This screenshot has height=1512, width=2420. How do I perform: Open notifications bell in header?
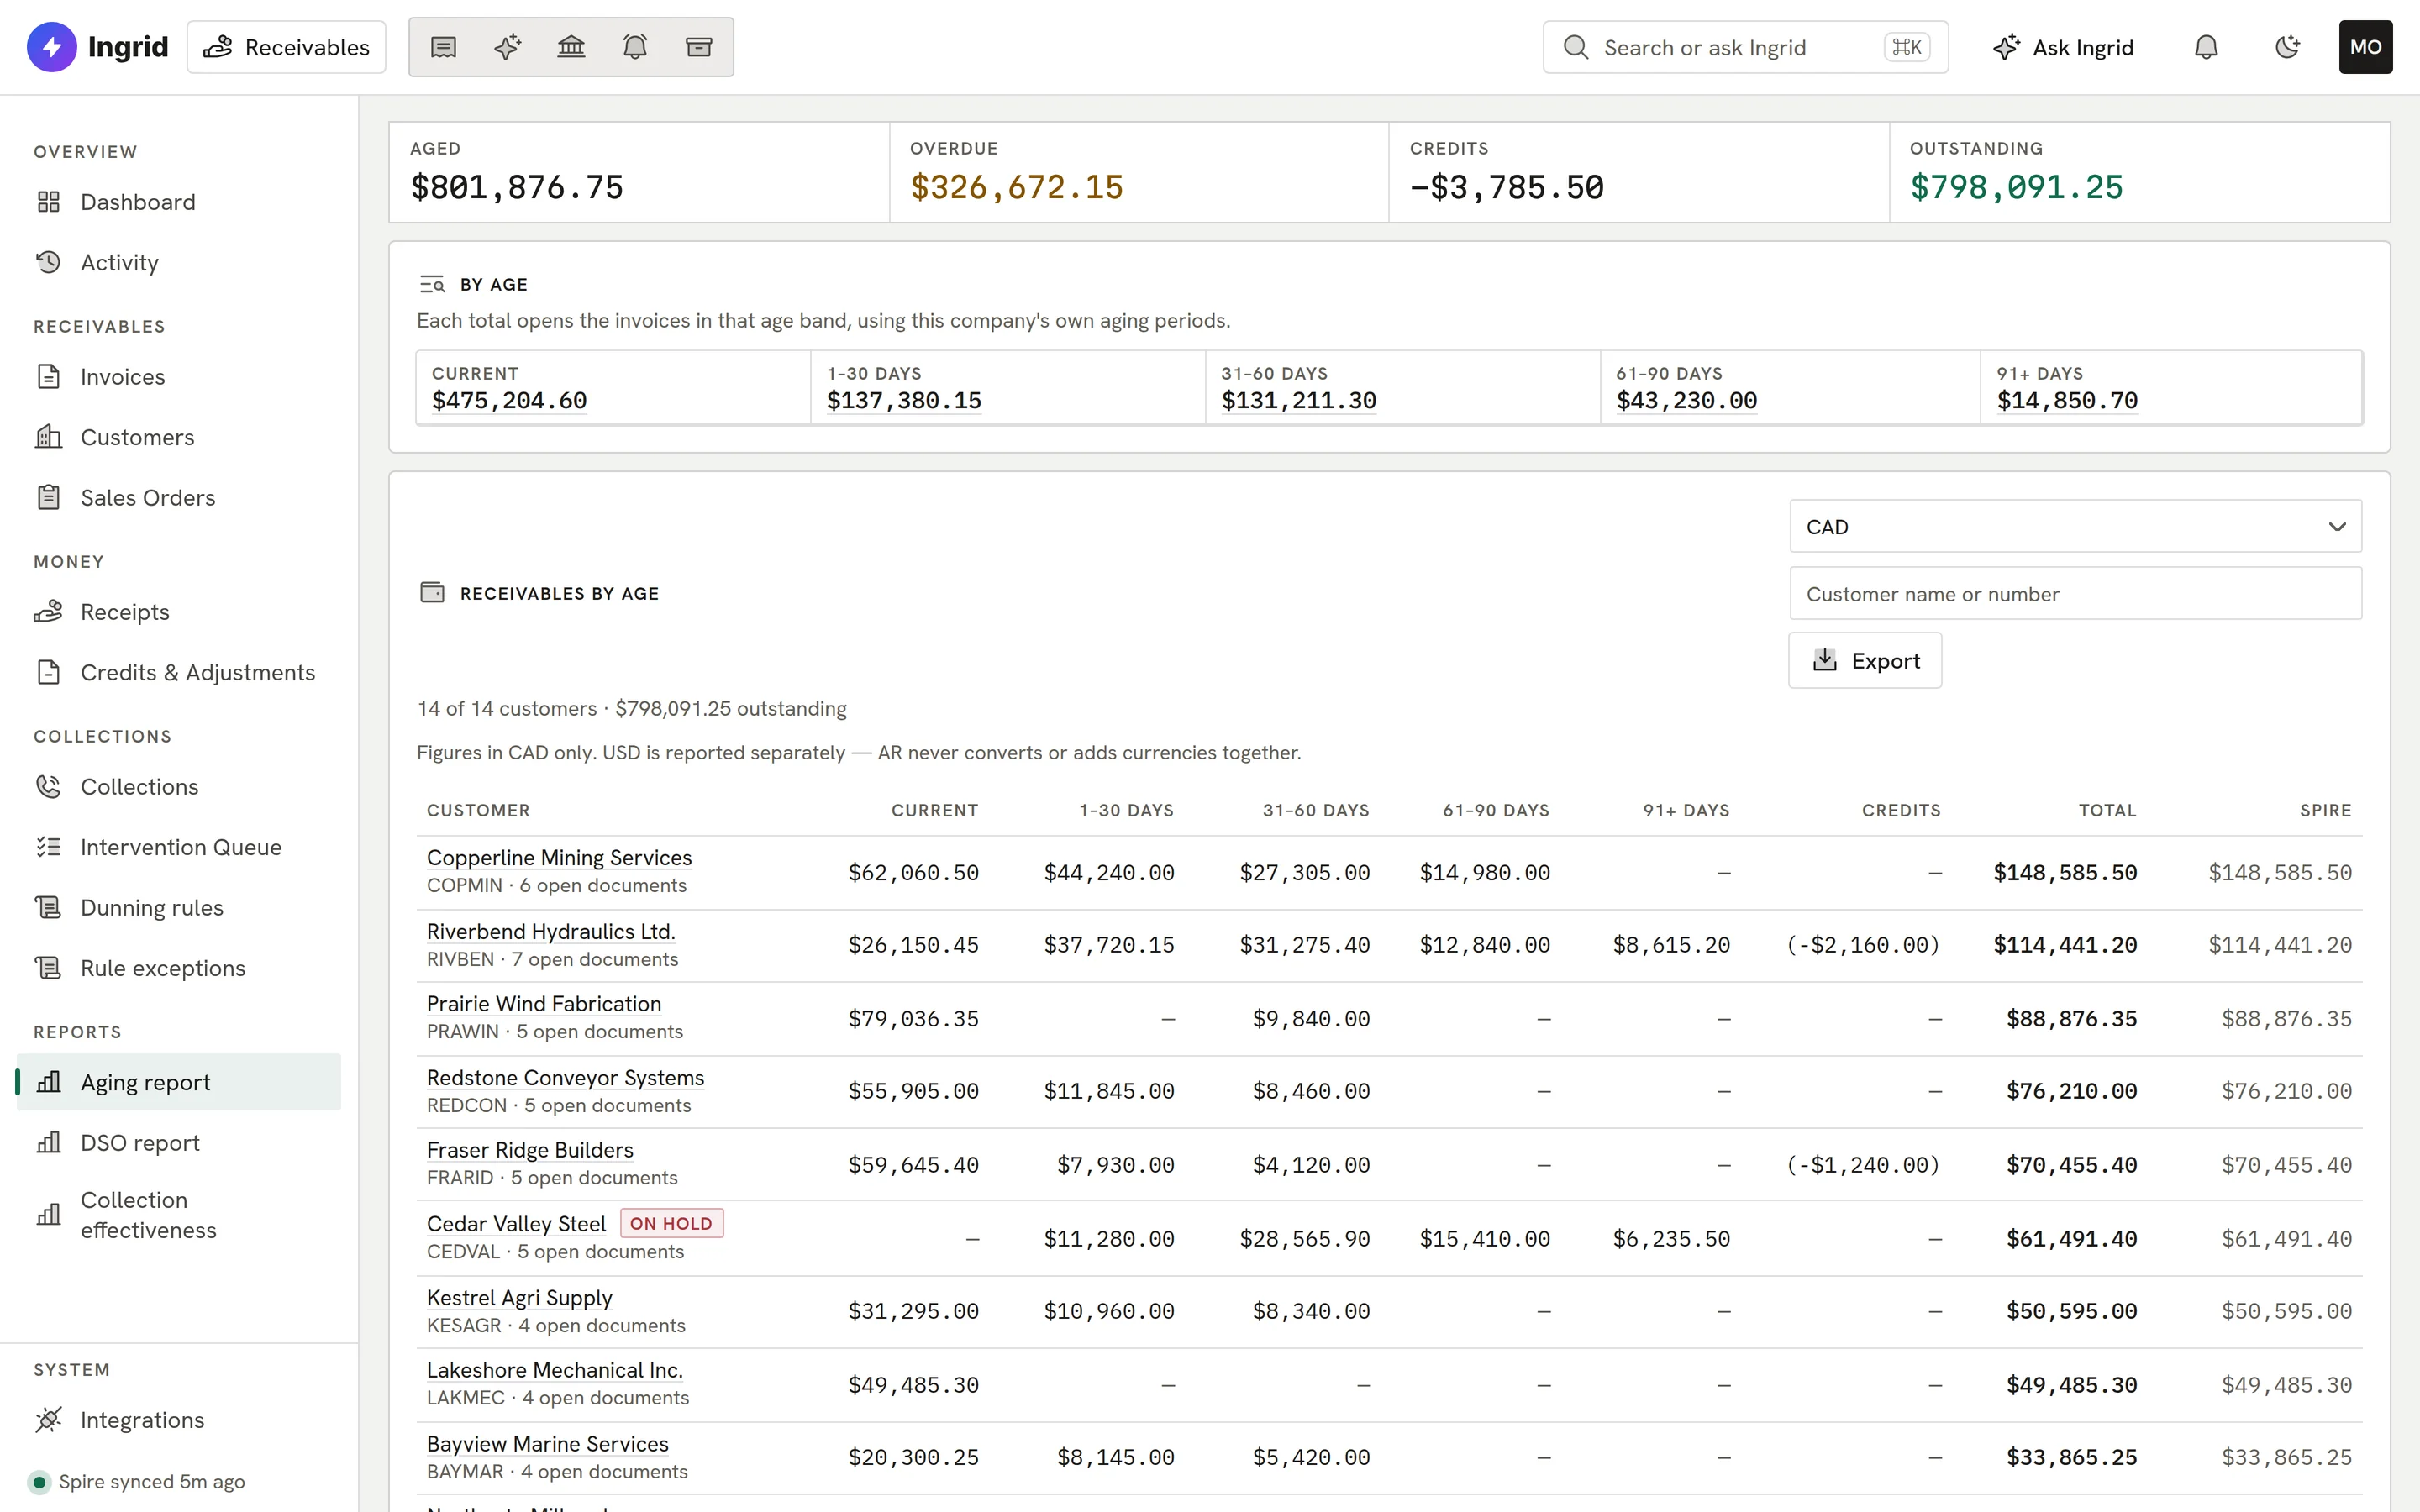tap(2206, 47)
